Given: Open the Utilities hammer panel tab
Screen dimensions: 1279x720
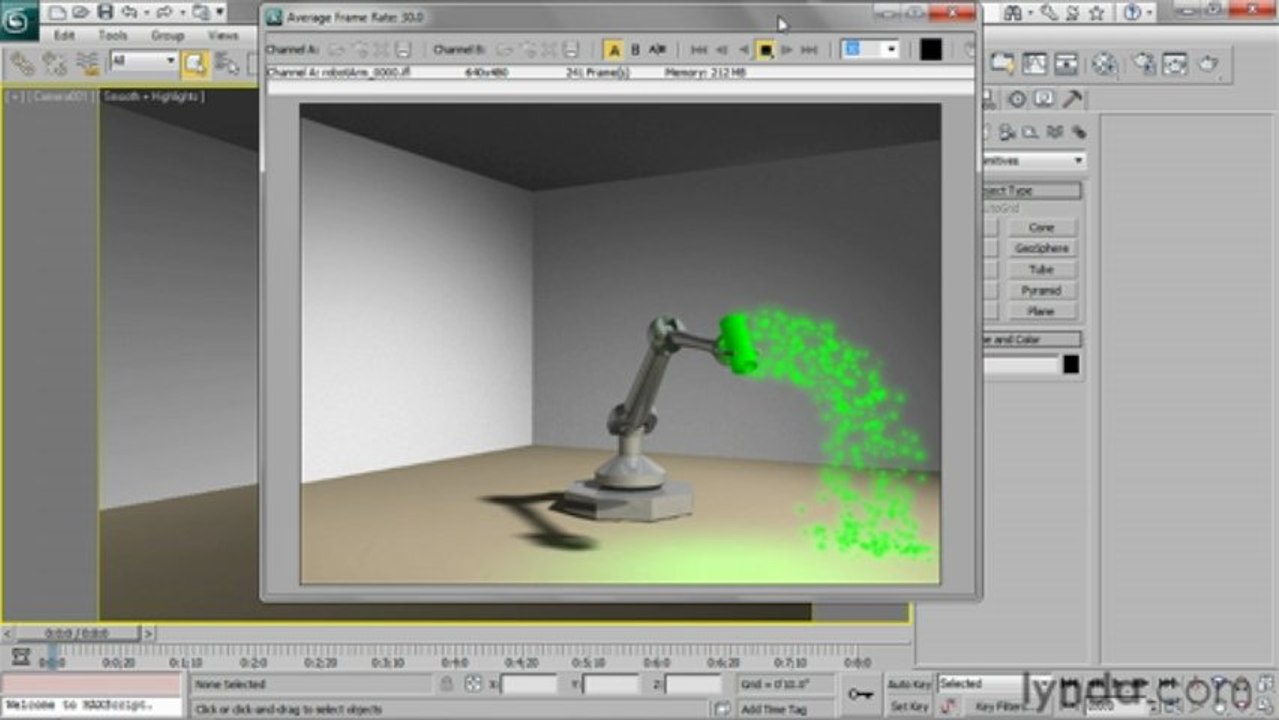Looking at the screenshot, I should point(1071,99).
